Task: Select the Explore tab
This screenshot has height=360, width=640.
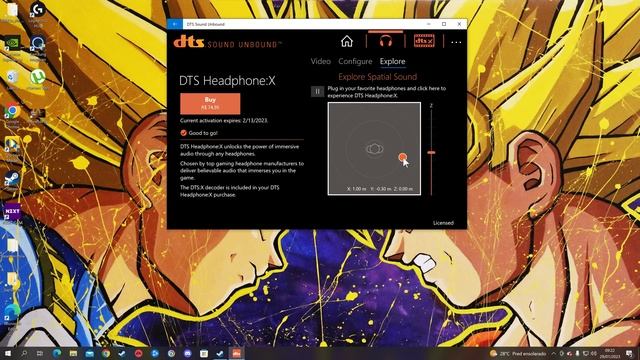Action: coord(392,61)
